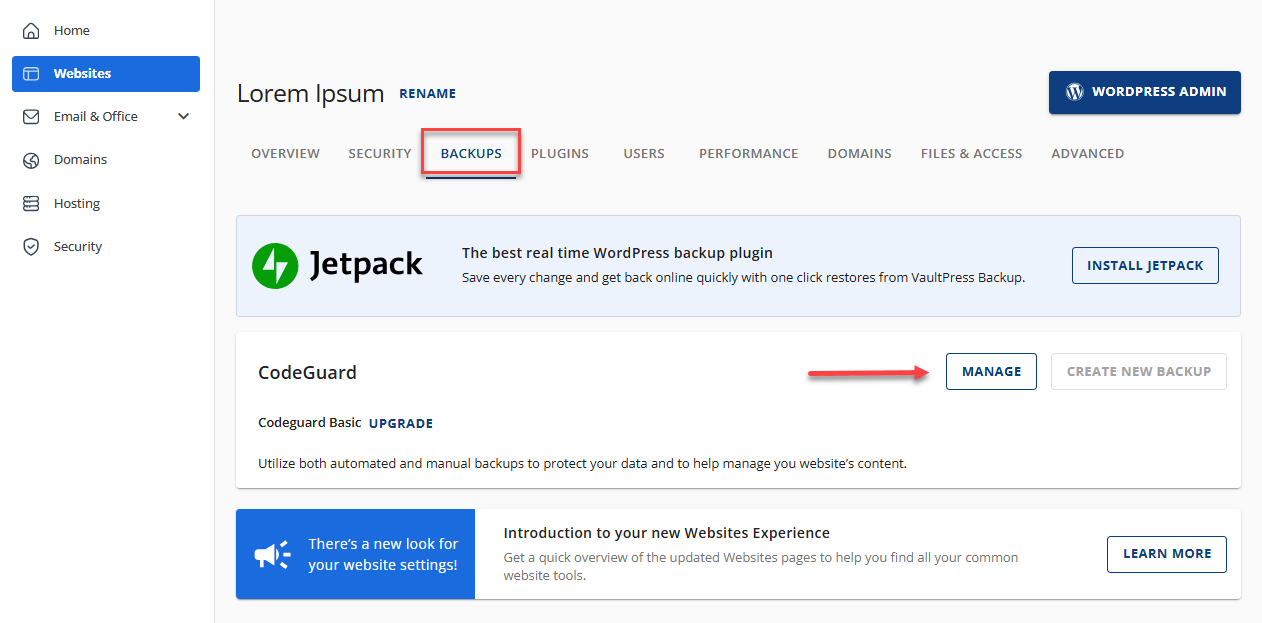Click Install Jetpack button

coord(1145,266)
